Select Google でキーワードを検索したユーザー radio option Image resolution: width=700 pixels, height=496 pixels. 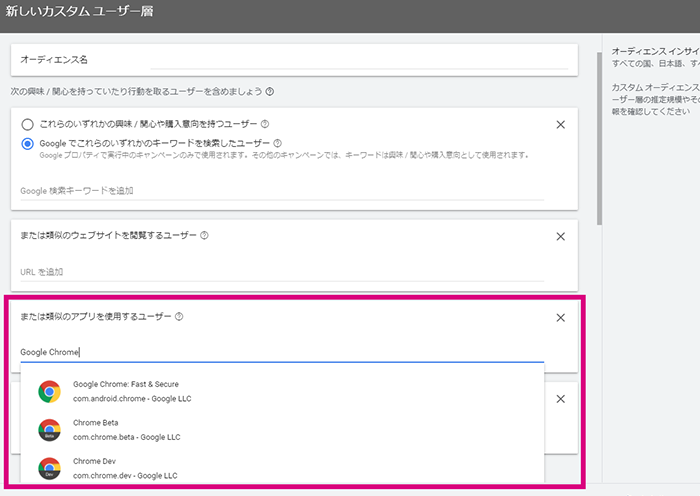click(x=28, y=144)
